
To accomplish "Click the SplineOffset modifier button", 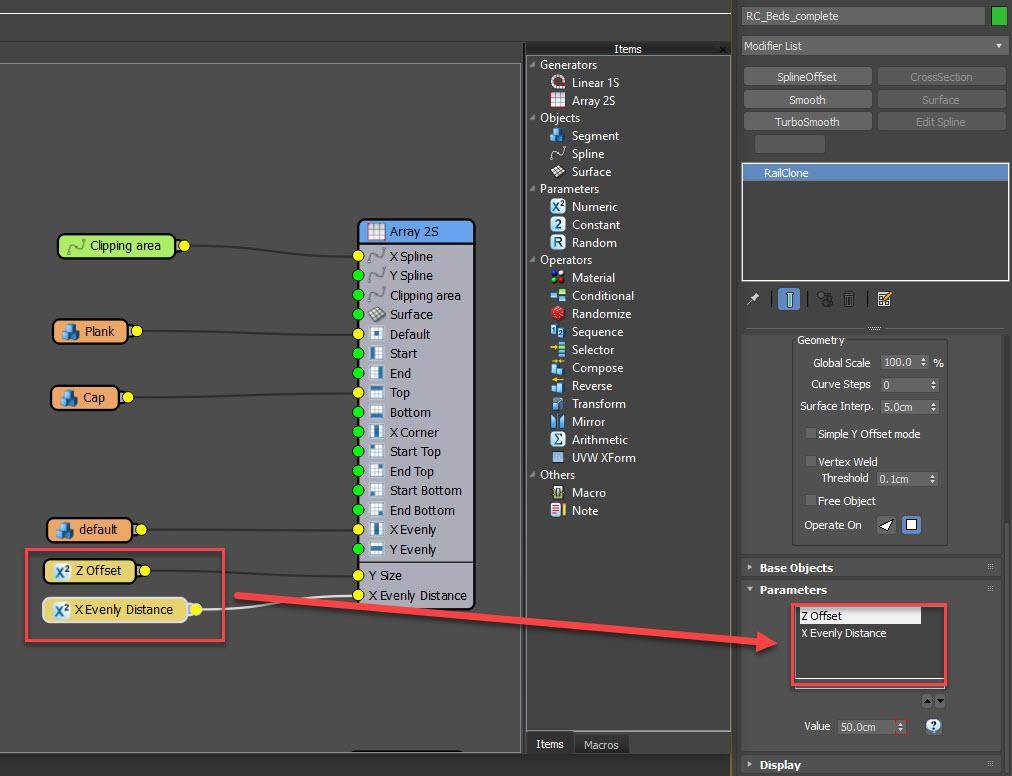I will [807, 76].
